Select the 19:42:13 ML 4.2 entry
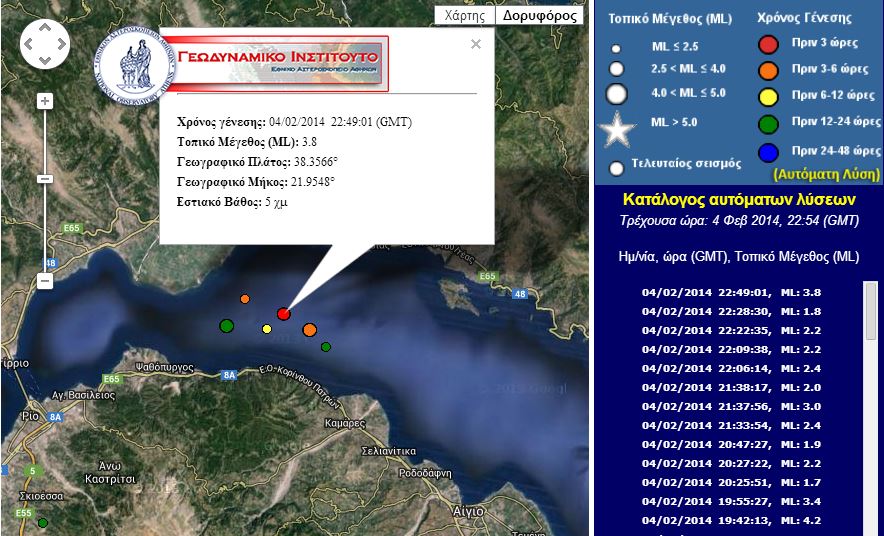The image size is (884, 536). 731,521
